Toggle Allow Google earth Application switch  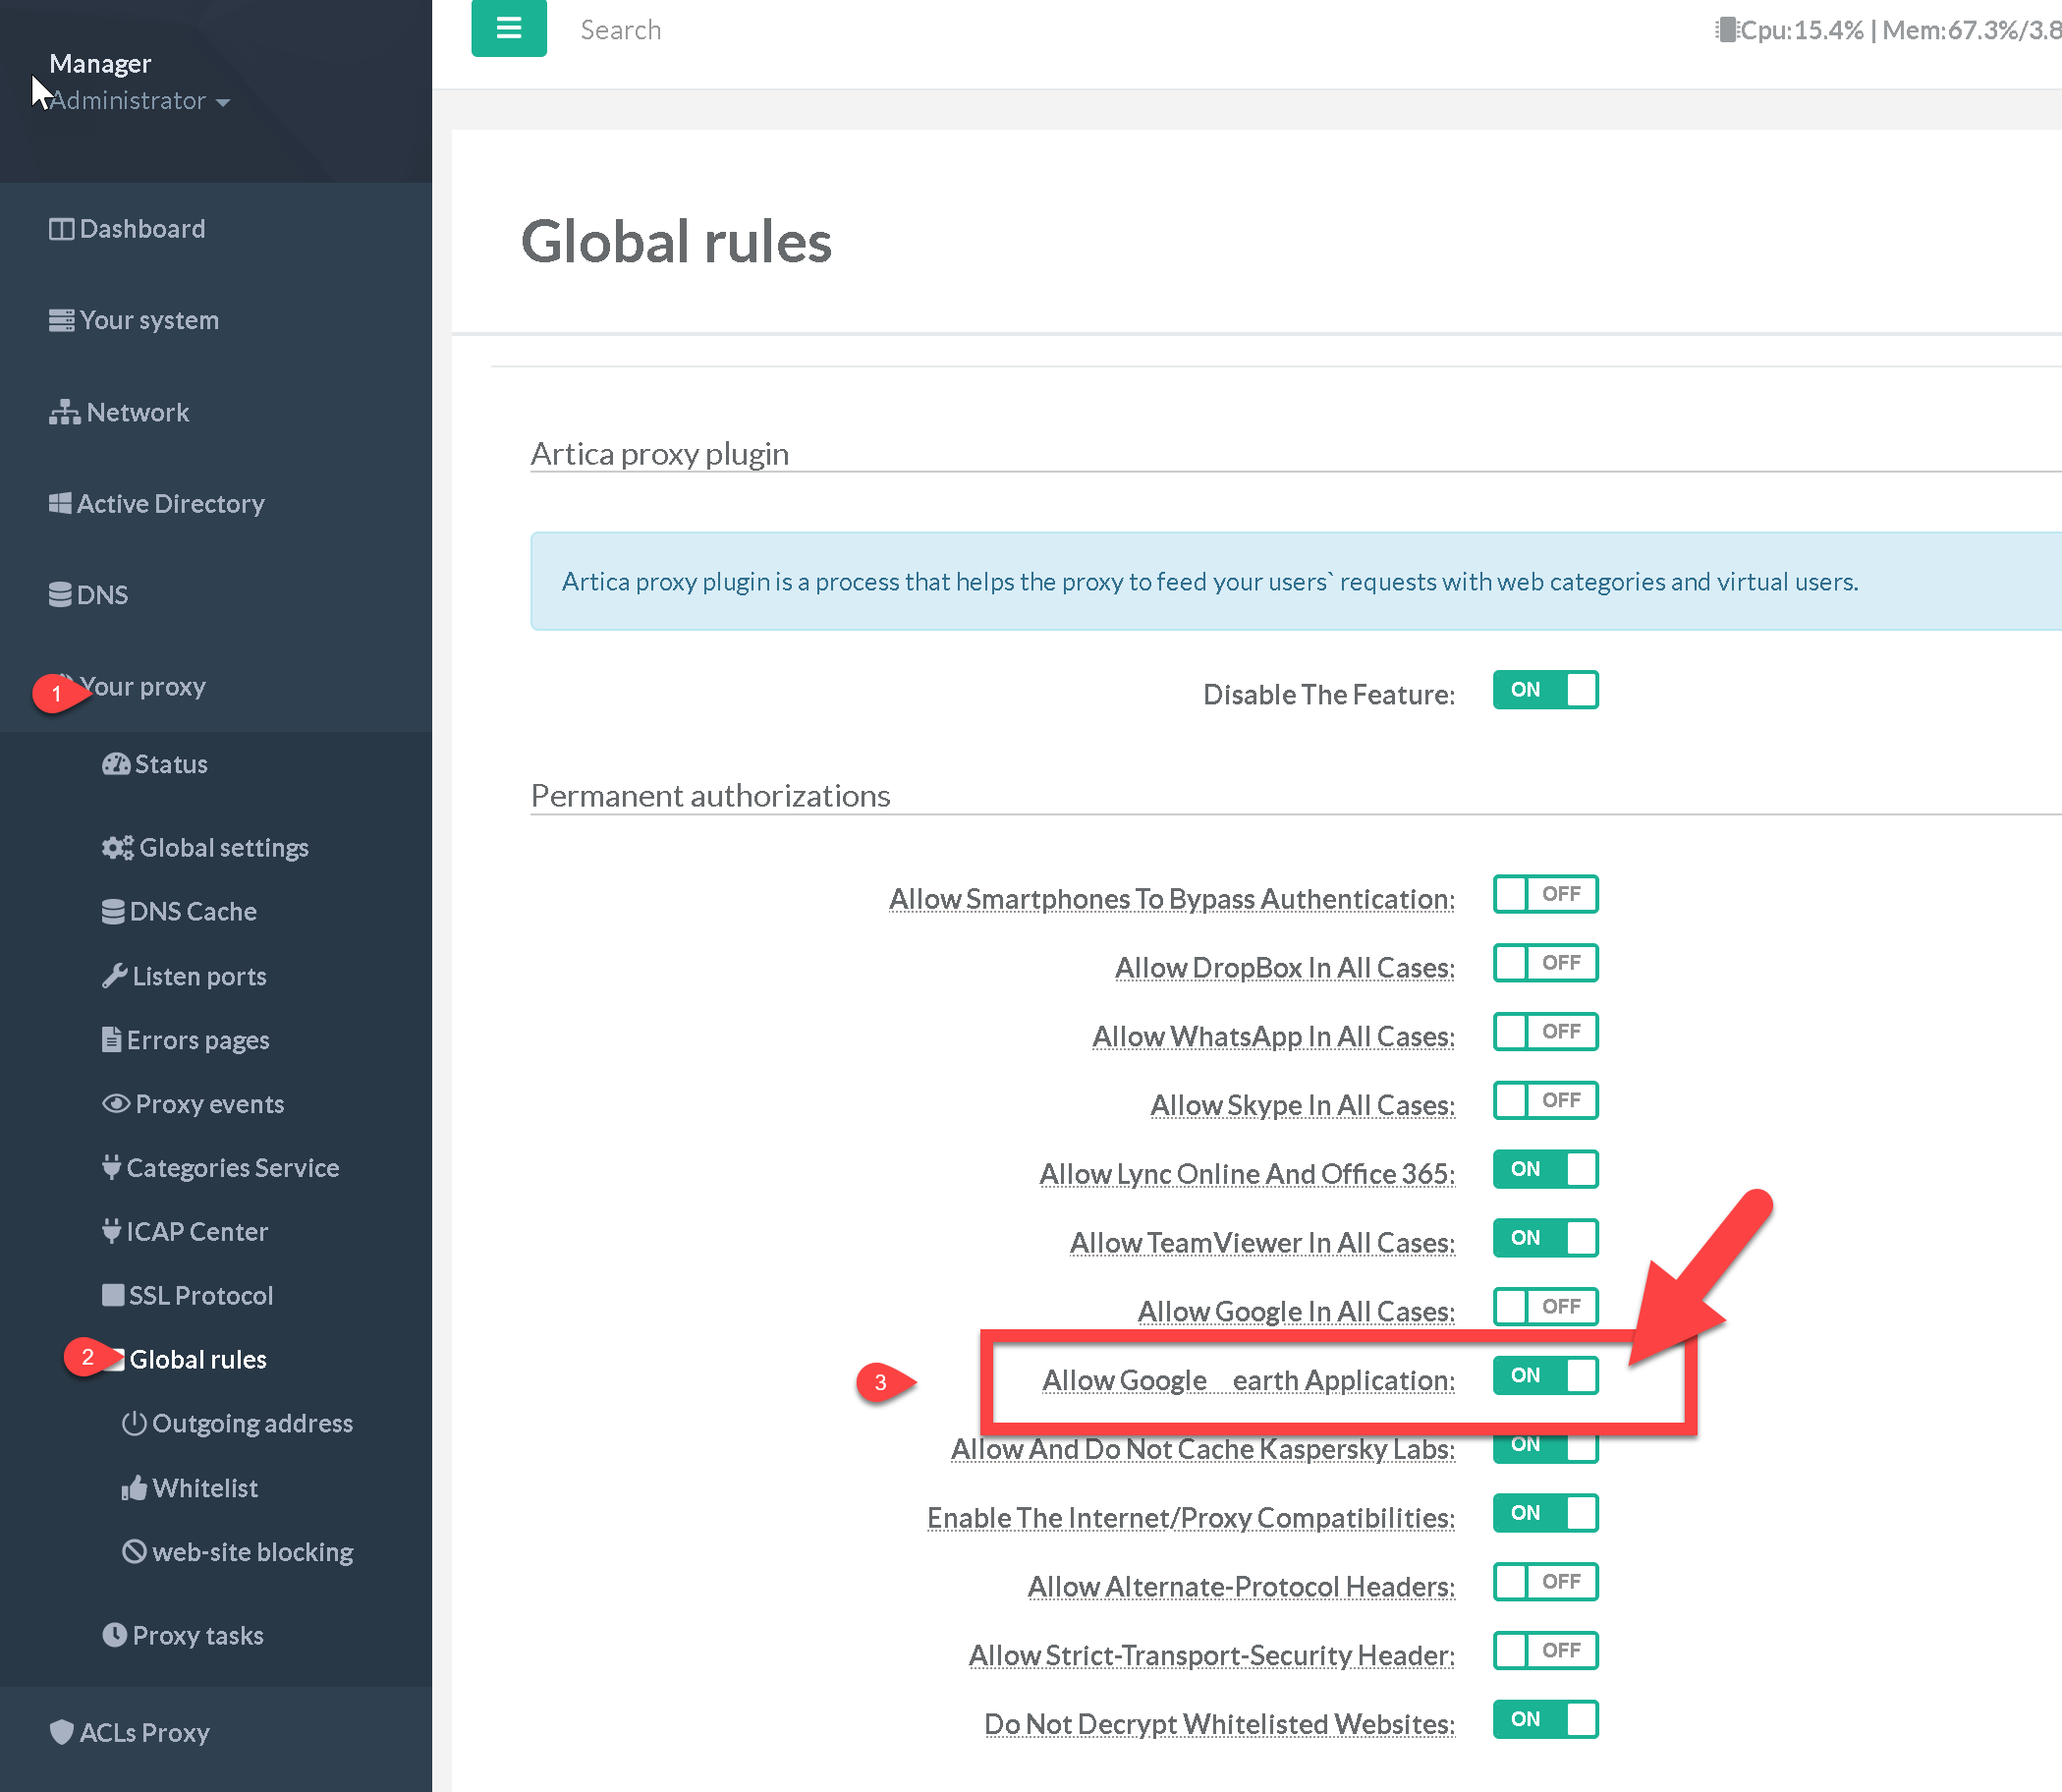point(1544,1375)
